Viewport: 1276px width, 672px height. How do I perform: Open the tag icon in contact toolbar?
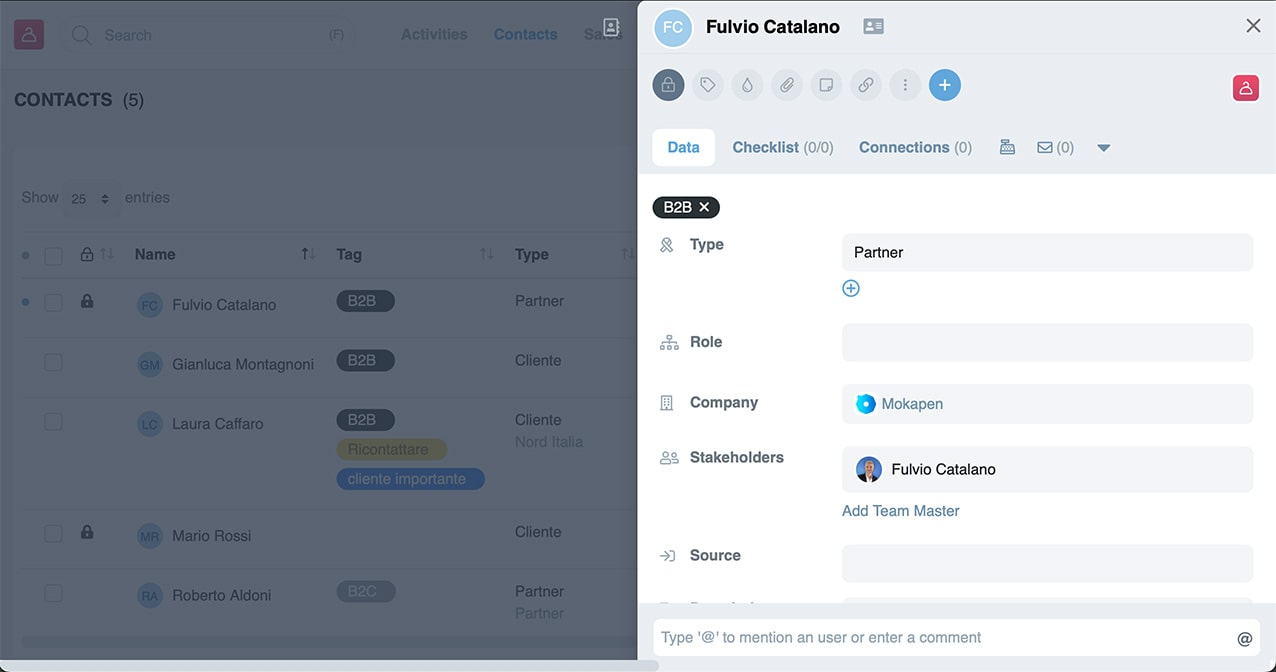(708, 85)
